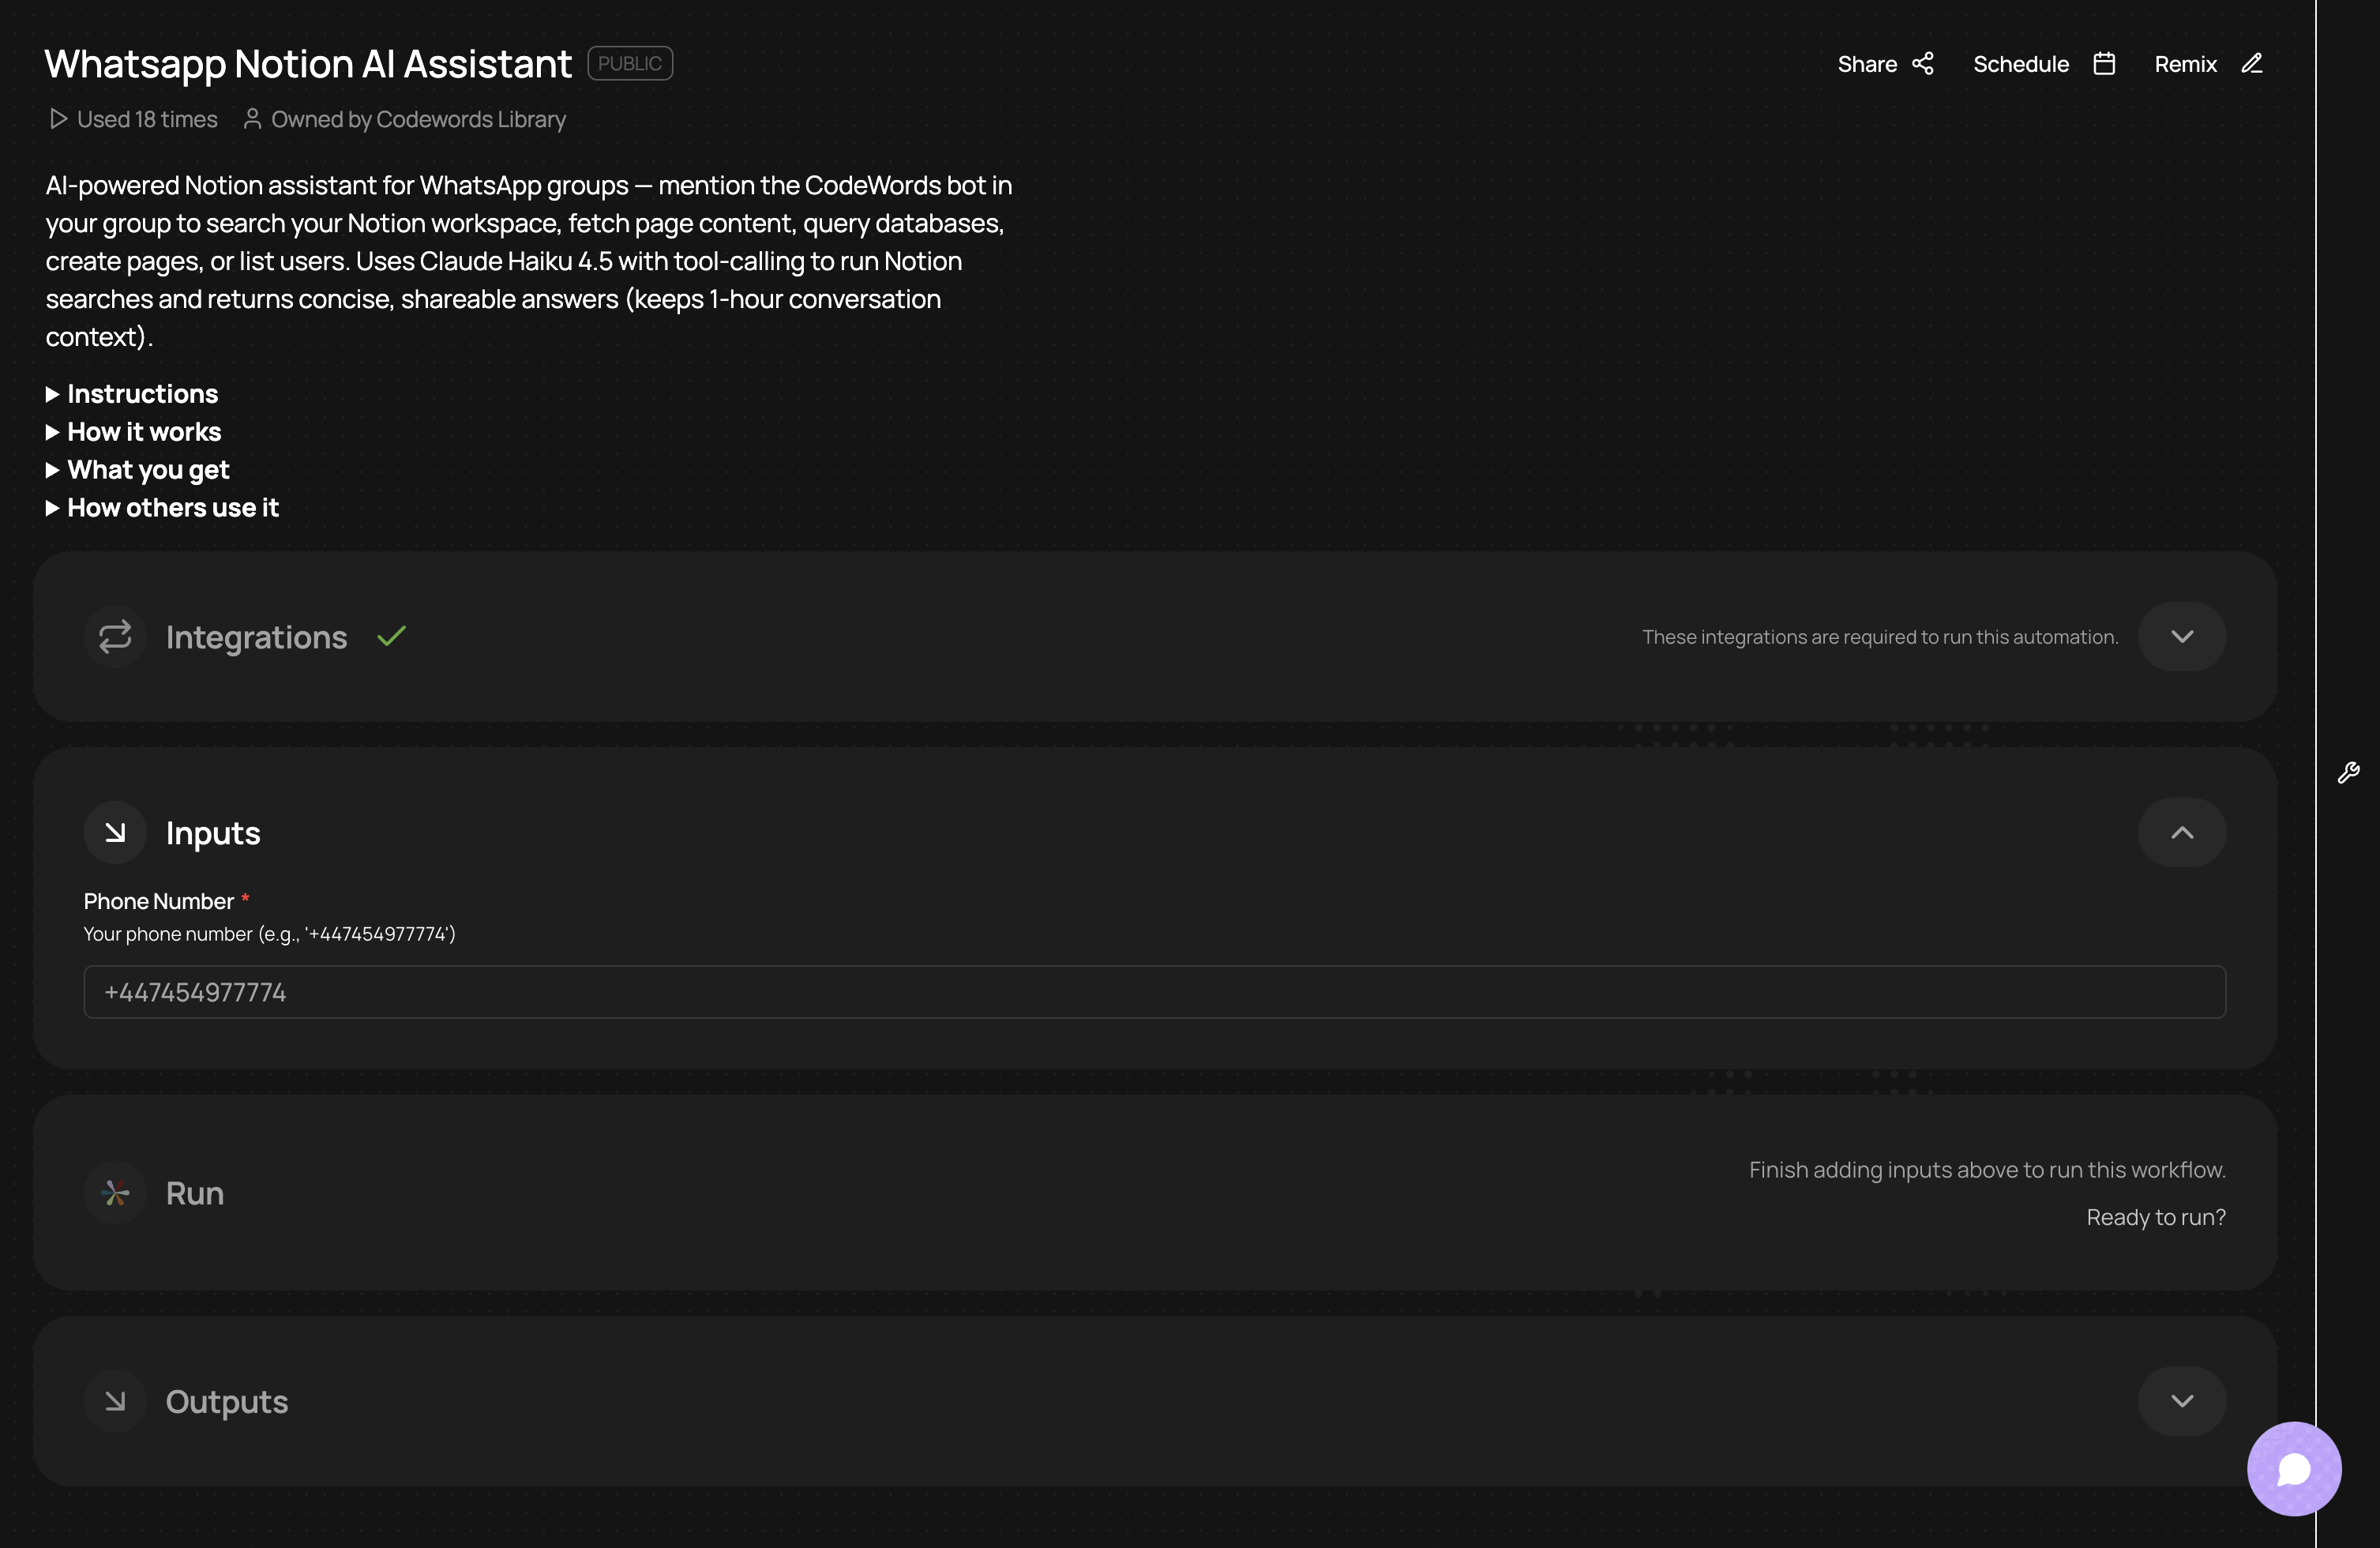Click the Share network icon
This screenshot has width=2380, height=1548.
click(x=1923, y=64)
